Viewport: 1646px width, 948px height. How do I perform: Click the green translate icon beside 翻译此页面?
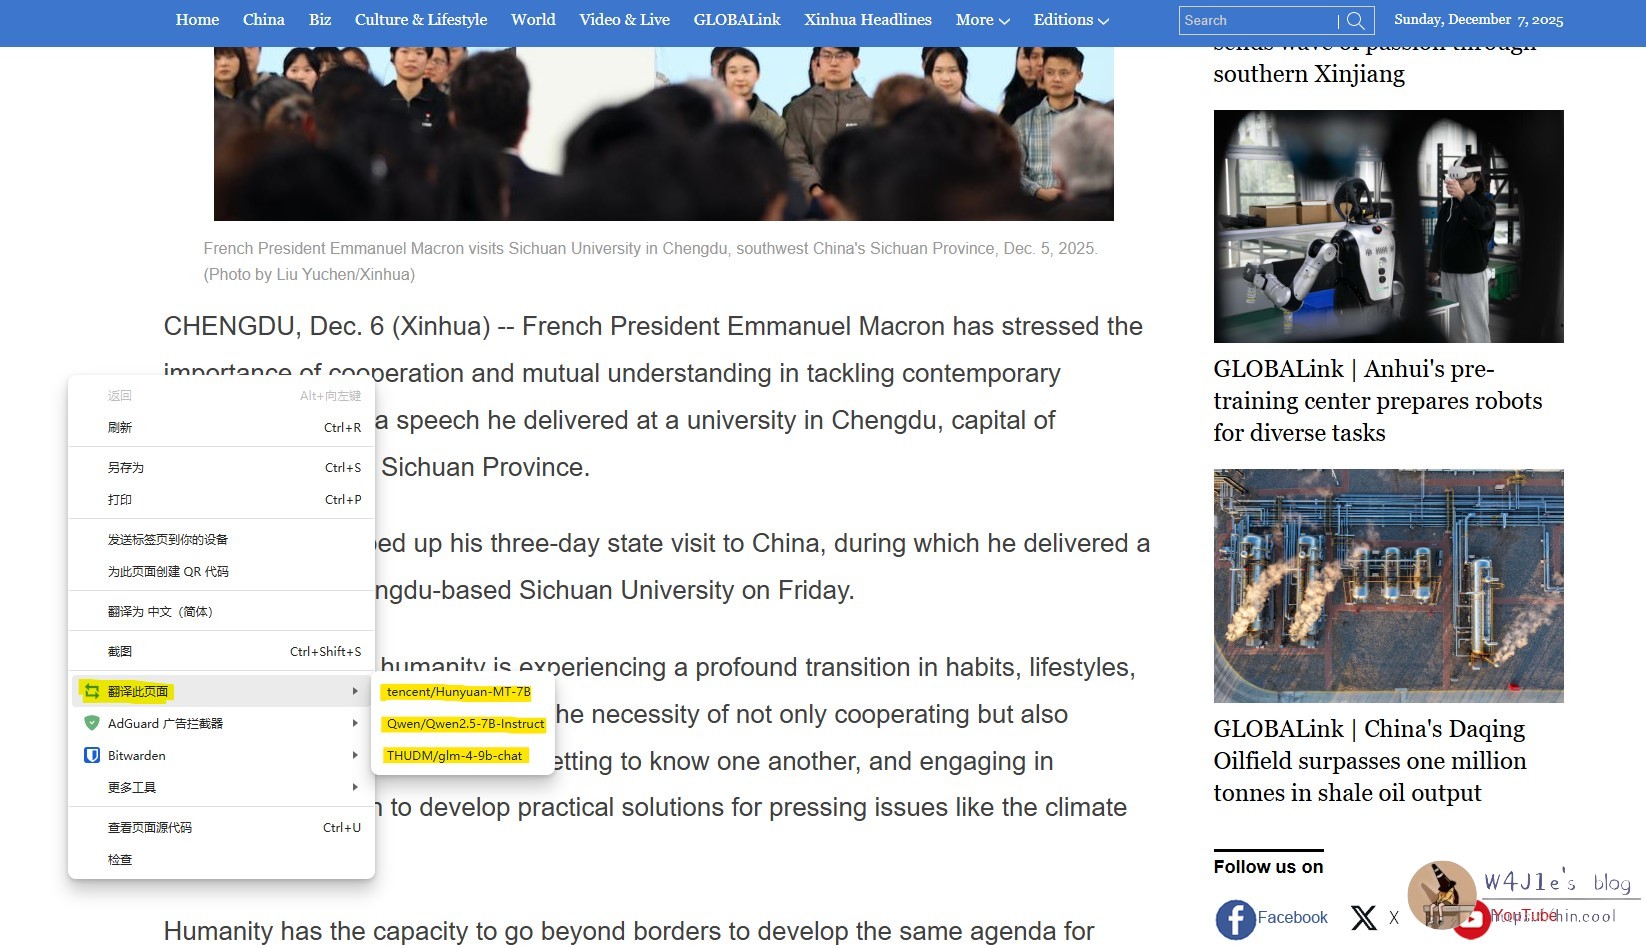tap(92, 692)
